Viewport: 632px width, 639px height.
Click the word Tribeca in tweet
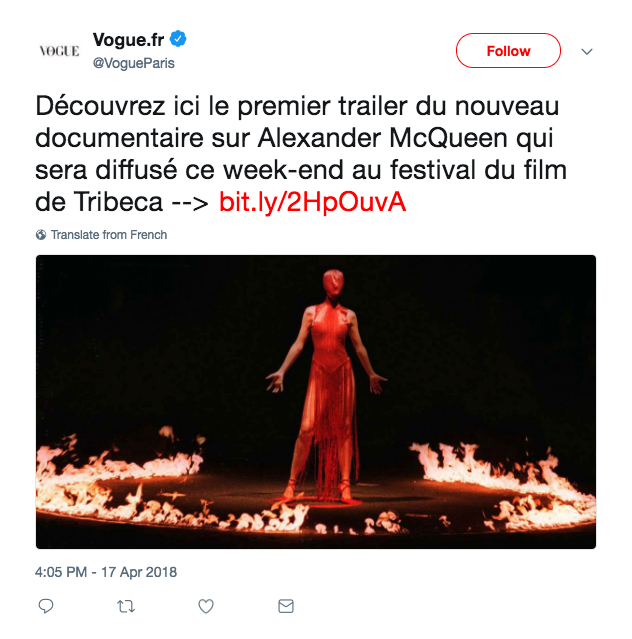tap(118, 202)
